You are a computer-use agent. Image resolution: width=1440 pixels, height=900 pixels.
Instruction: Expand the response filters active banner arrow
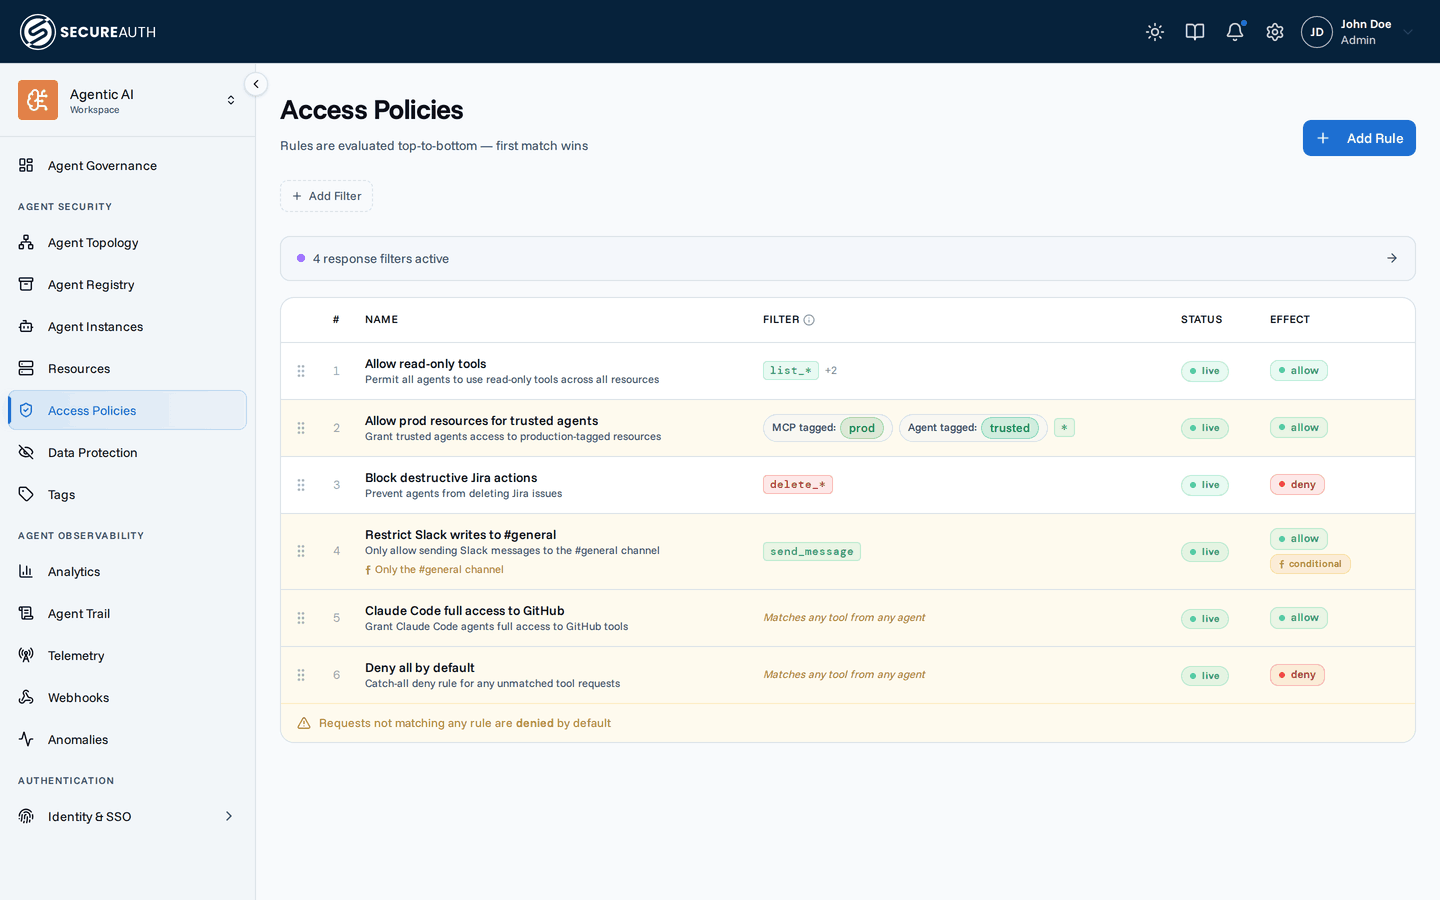[x=1392, y=258]
